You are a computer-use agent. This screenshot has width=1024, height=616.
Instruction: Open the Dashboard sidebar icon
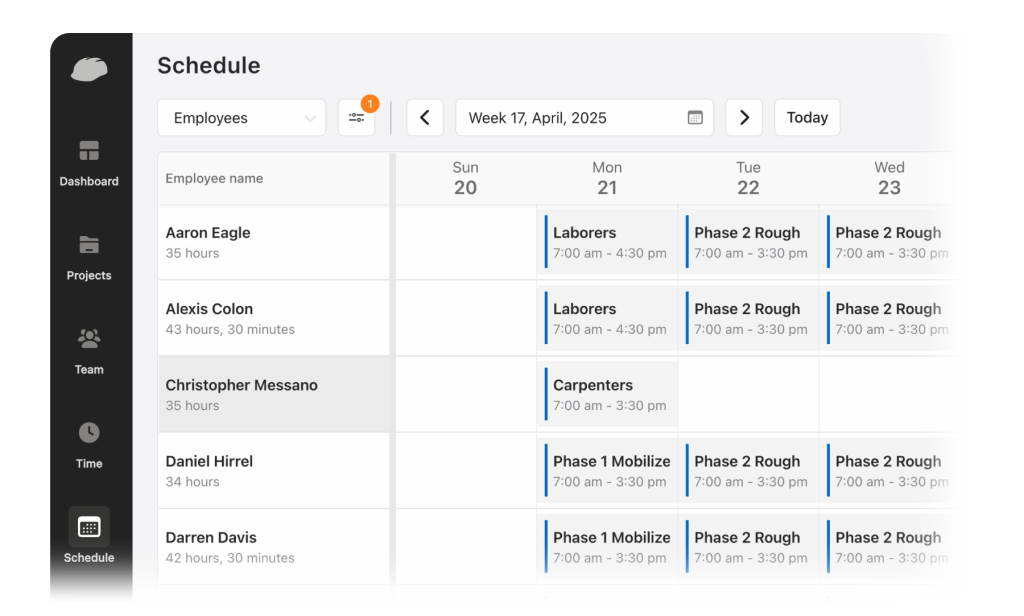(x=89, y=152)
